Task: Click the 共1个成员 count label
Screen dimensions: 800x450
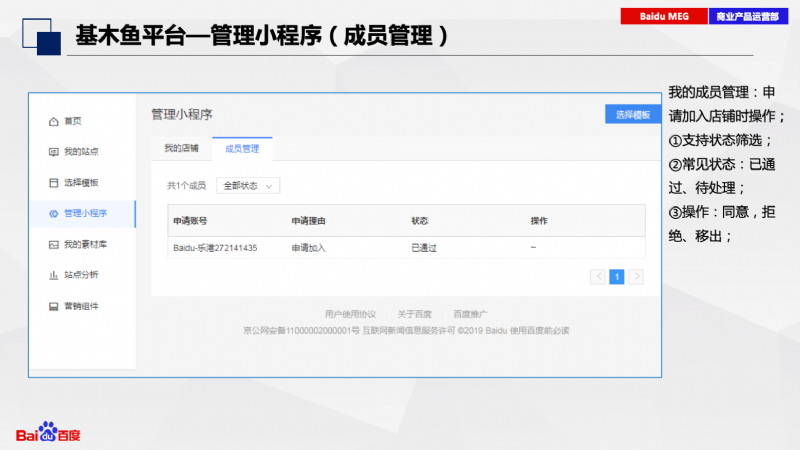Action: point(186,186)
